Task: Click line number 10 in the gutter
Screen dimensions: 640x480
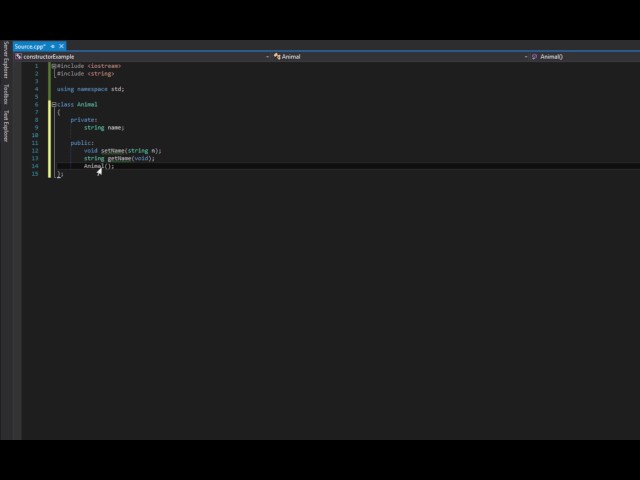Action: [x=35, y=135]
